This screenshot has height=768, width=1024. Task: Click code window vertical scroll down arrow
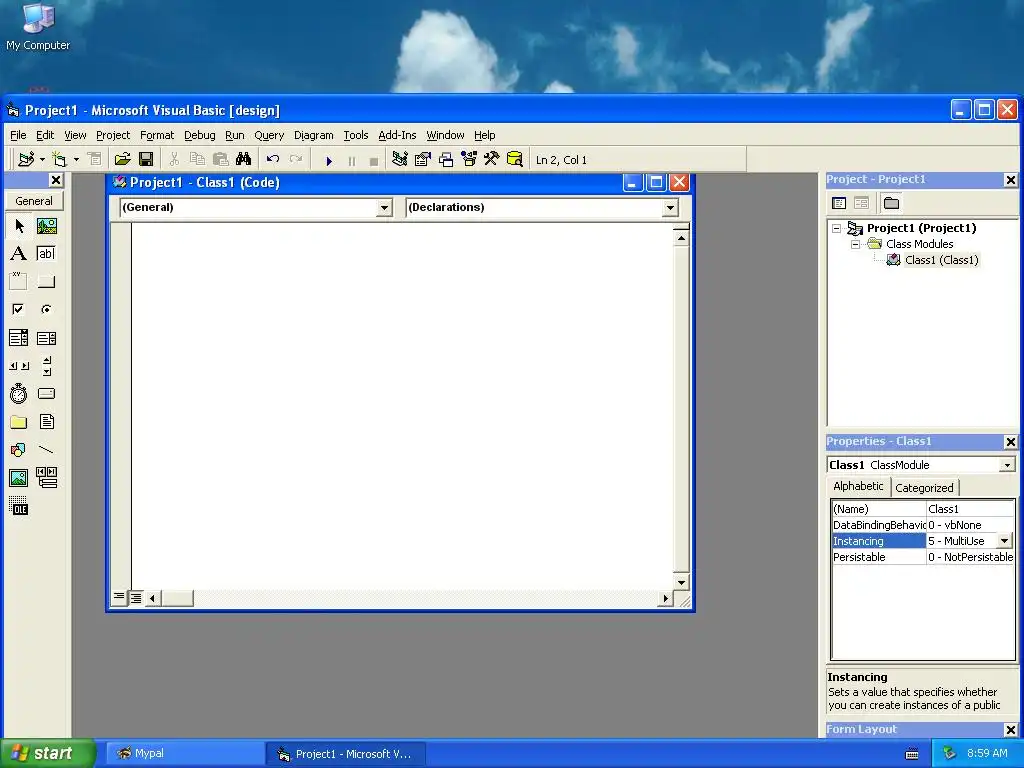coord(681,582)
